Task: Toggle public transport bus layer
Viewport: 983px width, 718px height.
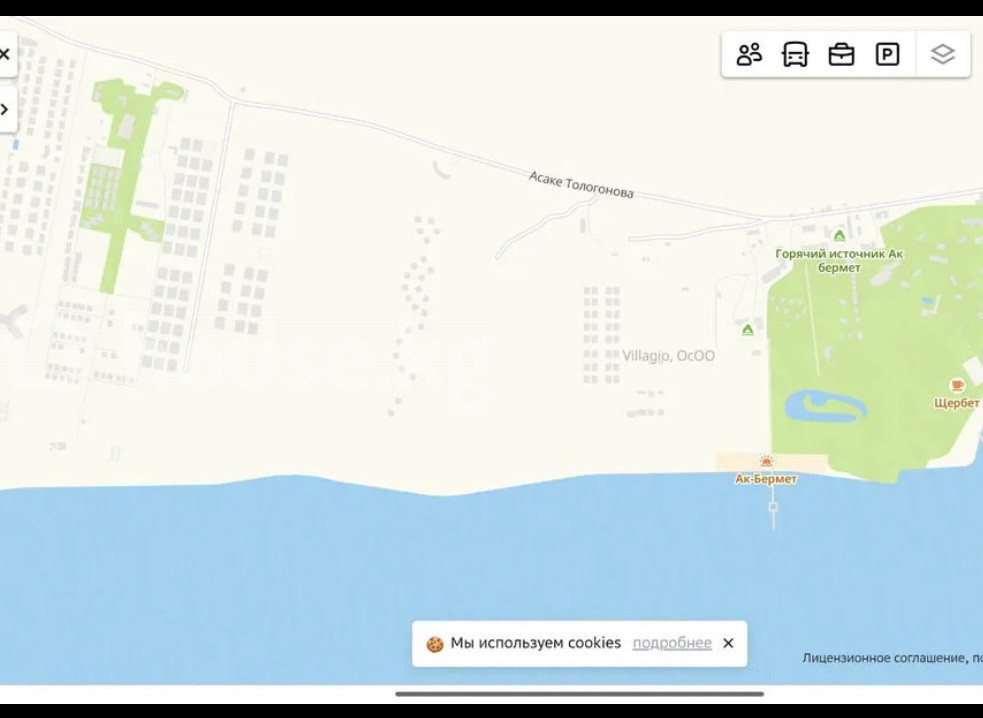Action: pos(795,54)
